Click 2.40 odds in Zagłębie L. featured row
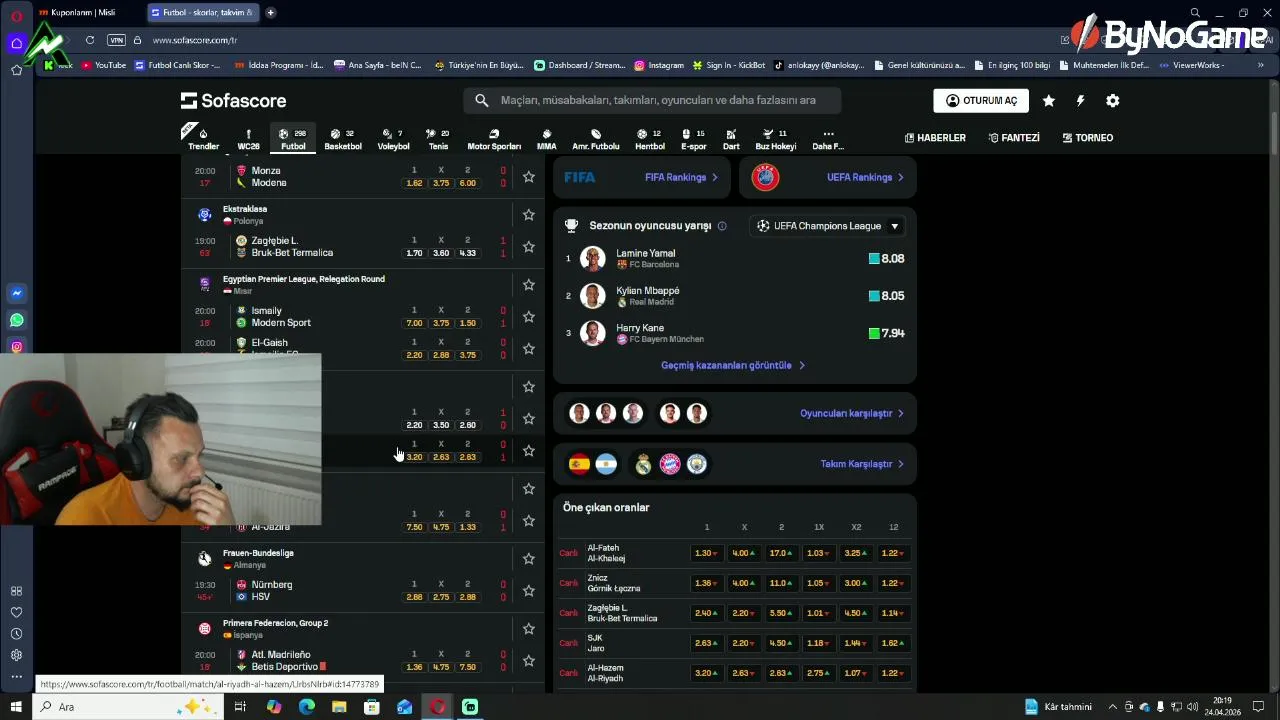This screenshot has width=1280, height=720. coord(706,613)
